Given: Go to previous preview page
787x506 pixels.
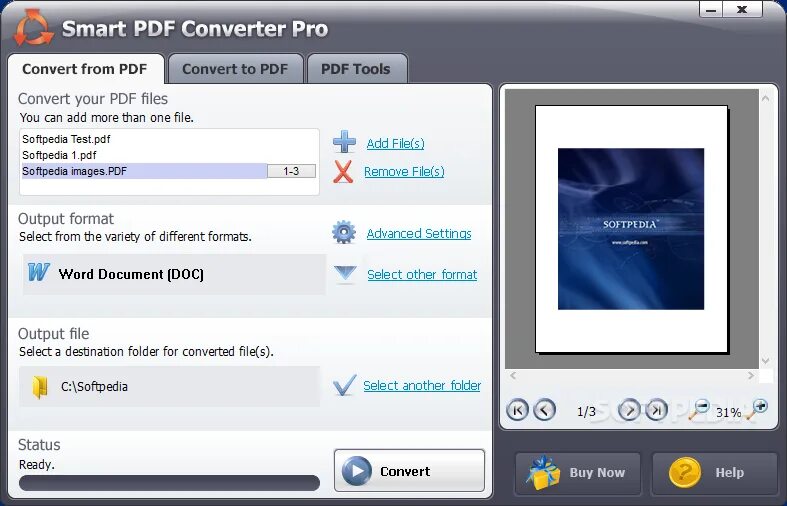Looking at the screenshot, I should 544,410.
